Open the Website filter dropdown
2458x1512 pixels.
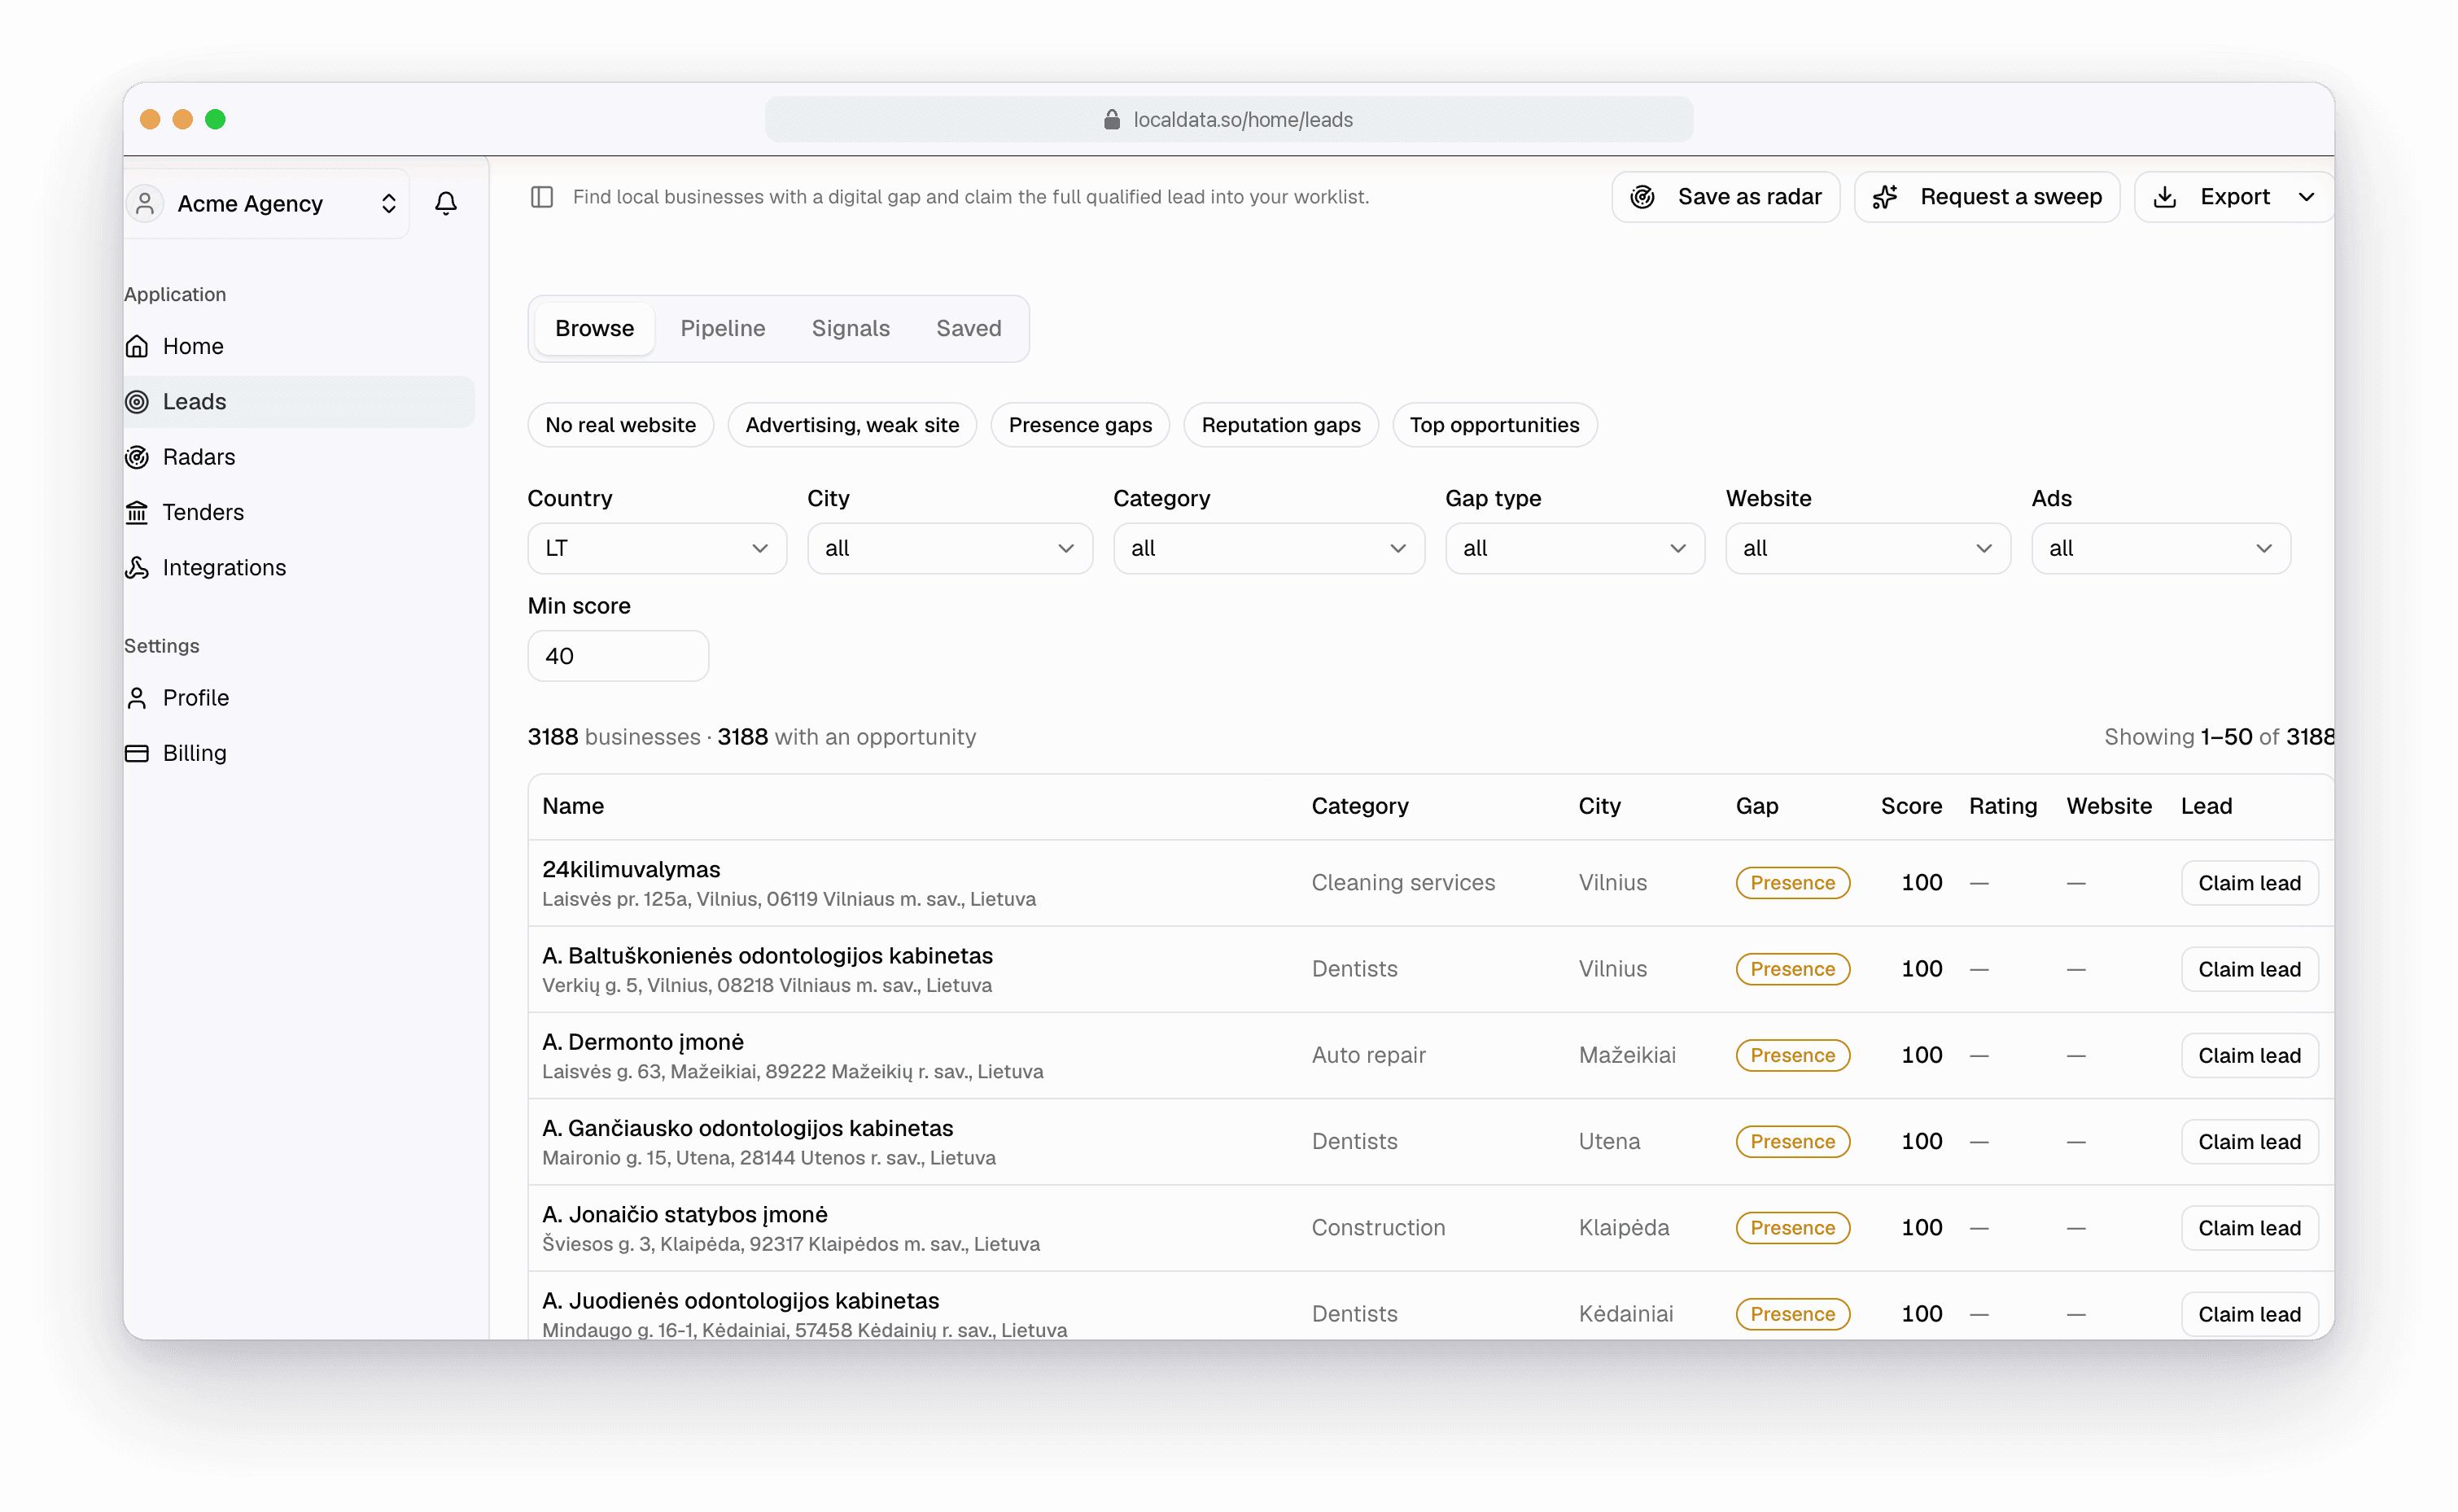point(1868,548)
